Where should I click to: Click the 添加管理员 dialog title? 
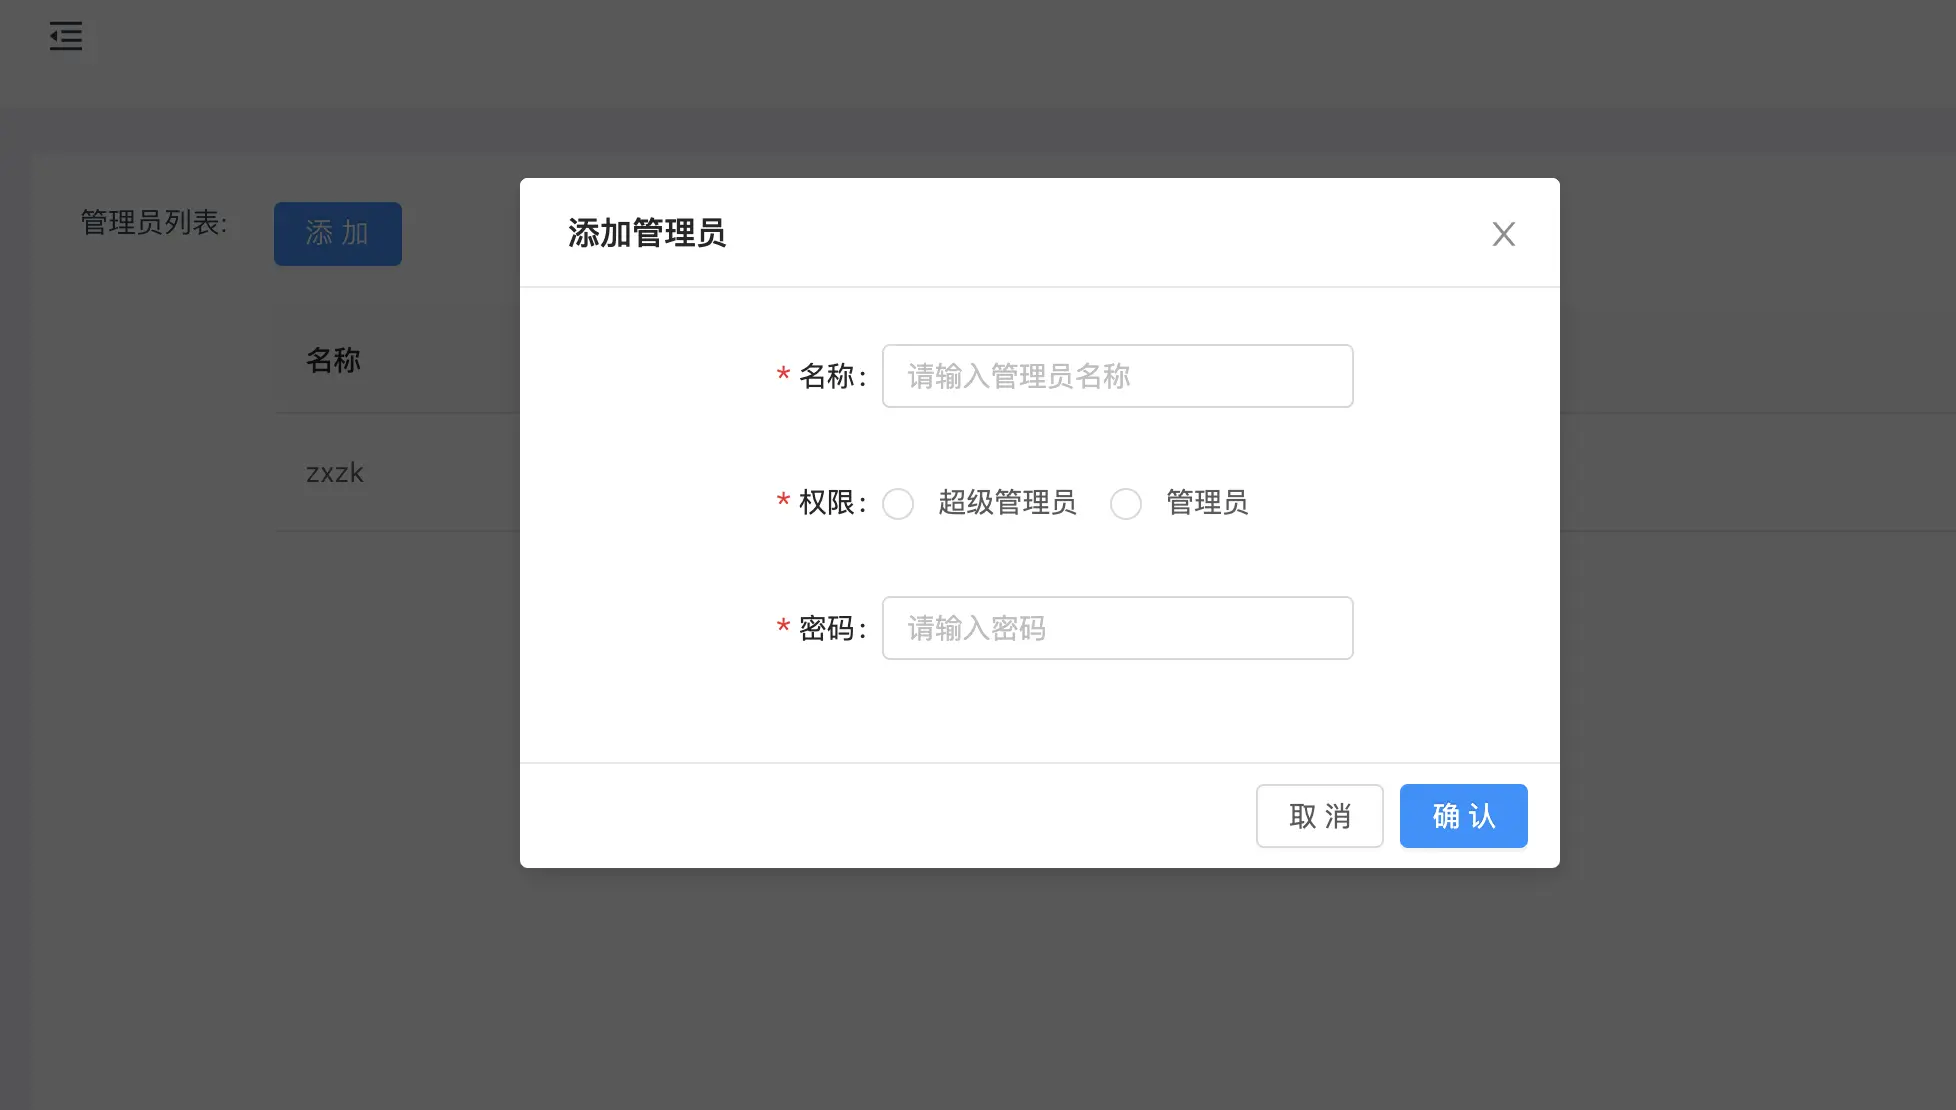(x=647, y=233)
